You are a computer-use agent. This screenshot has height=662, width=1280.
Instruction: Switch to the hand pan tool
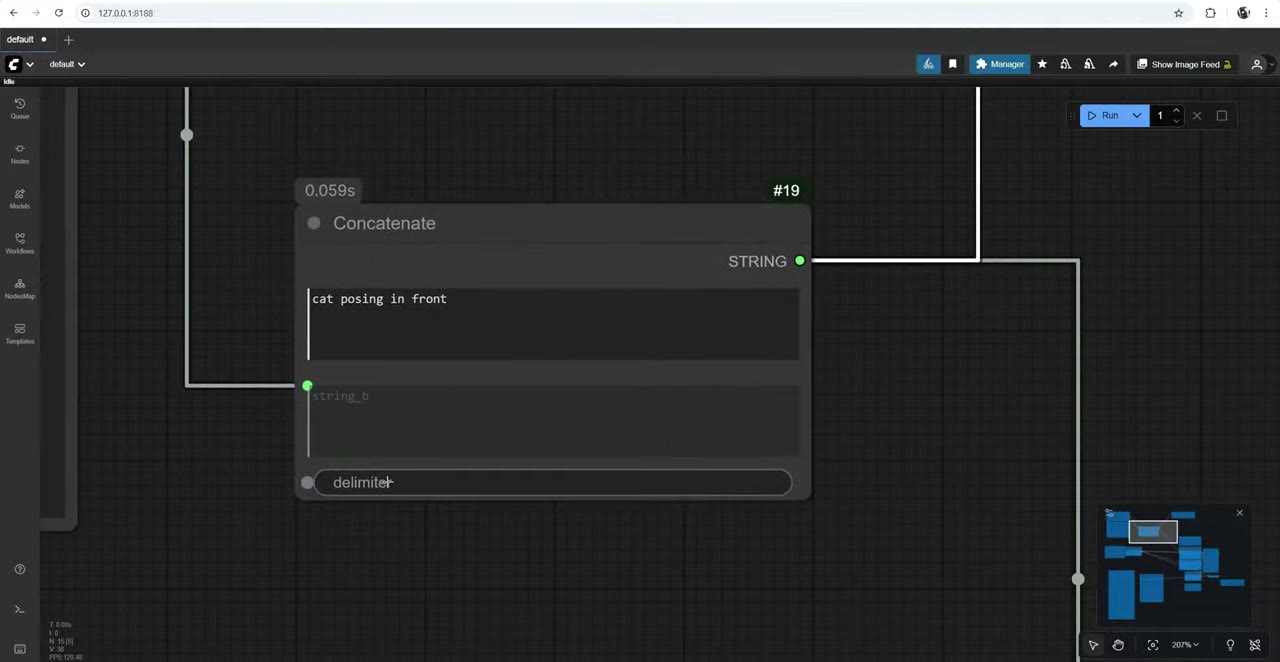[1118, 645]
